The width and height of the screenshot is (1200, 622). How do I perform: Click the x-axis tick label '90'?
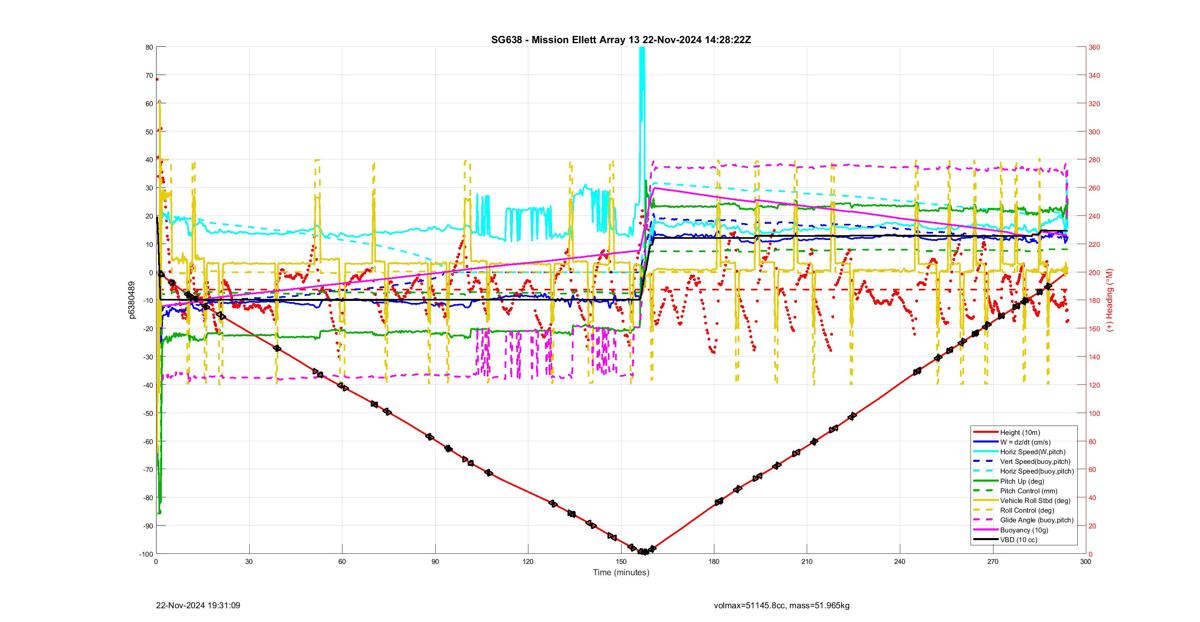(435, 562)
